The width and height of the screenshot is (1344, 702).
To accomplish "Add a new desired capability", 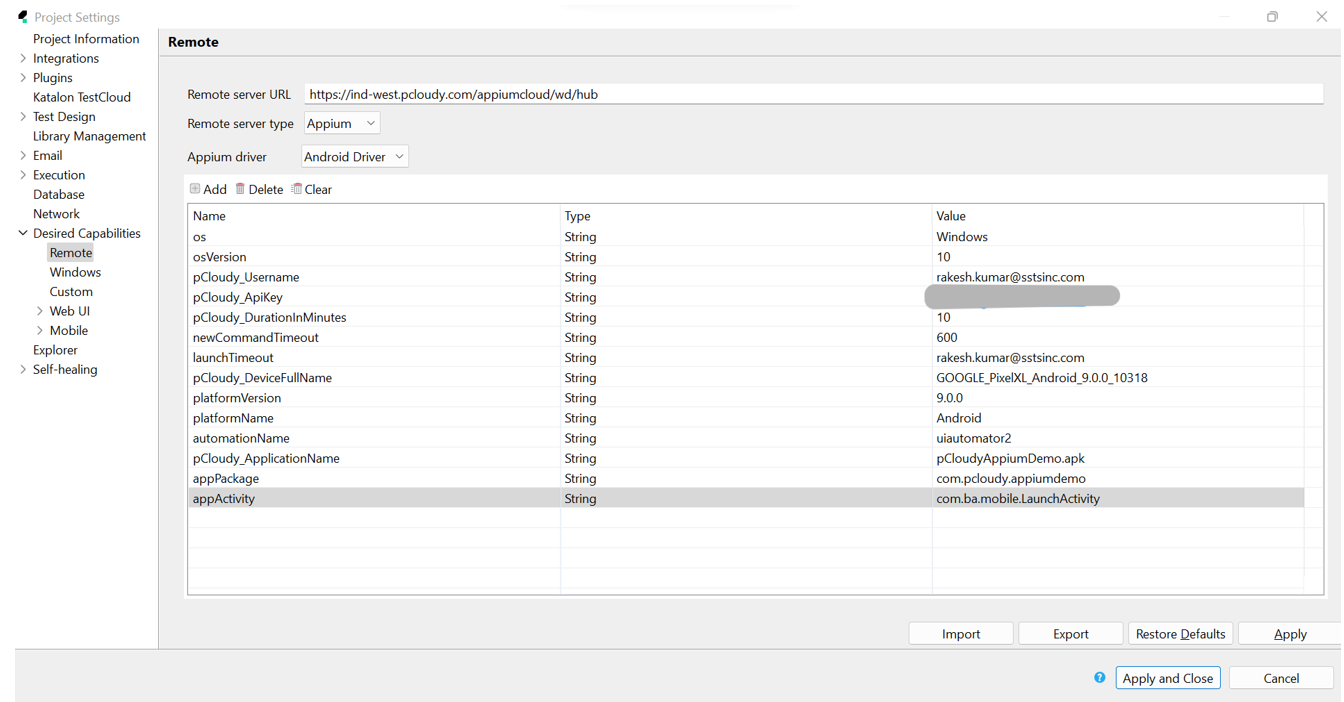I will click(208, 189).
